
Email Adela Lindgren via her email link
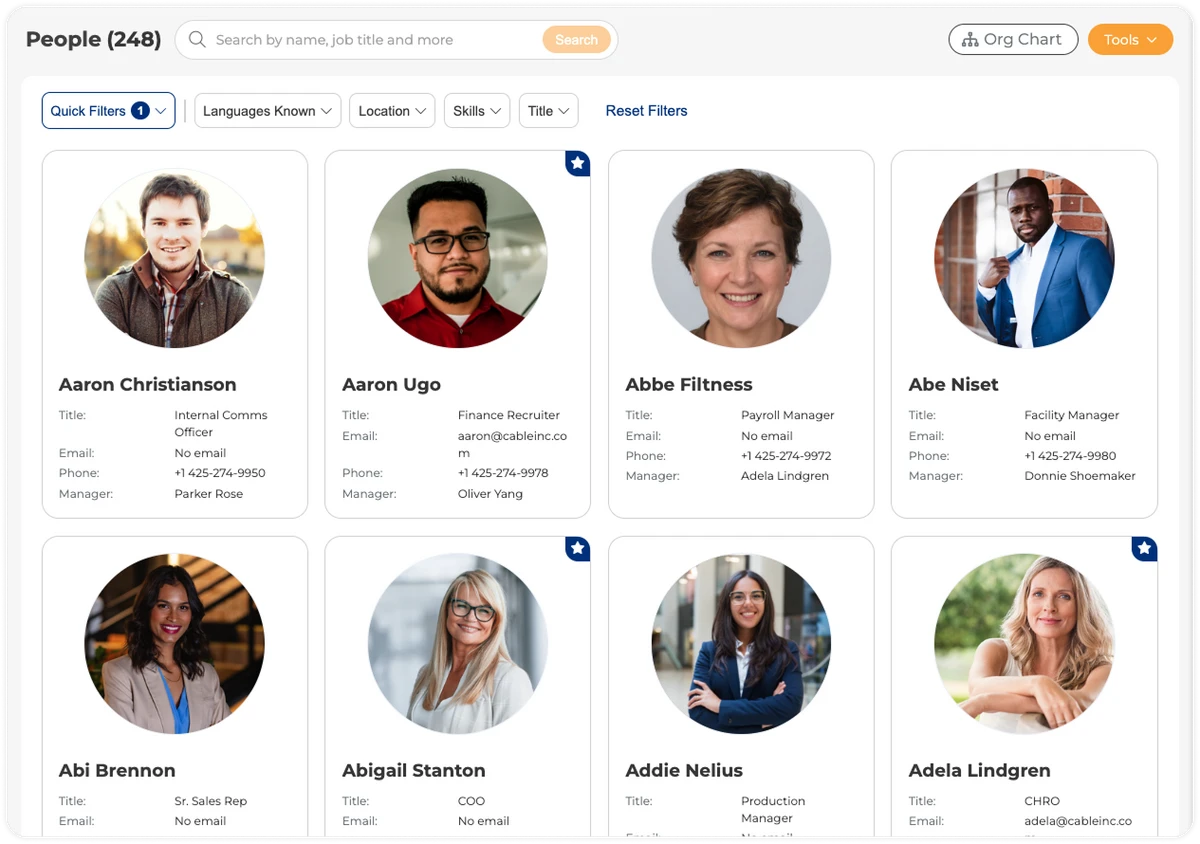(1079, 820)
